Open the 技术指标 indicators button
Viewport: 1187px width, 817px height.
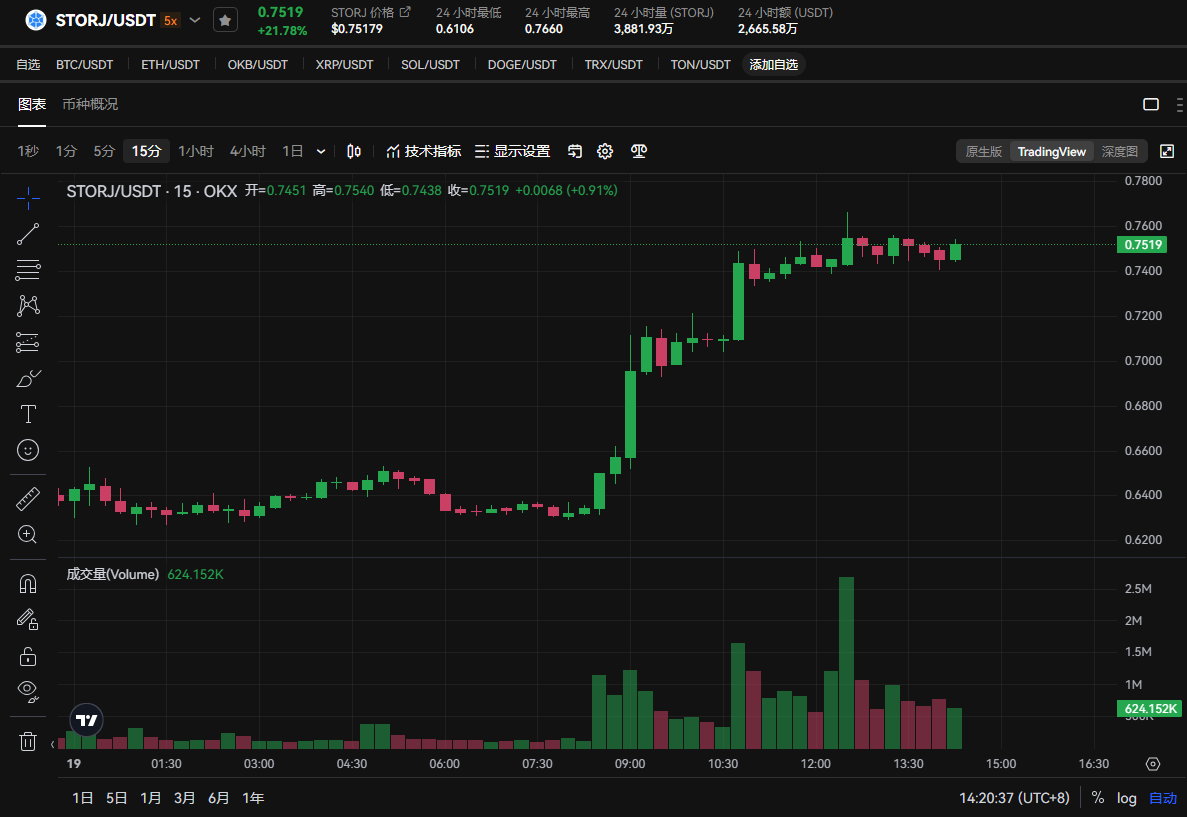423,151
